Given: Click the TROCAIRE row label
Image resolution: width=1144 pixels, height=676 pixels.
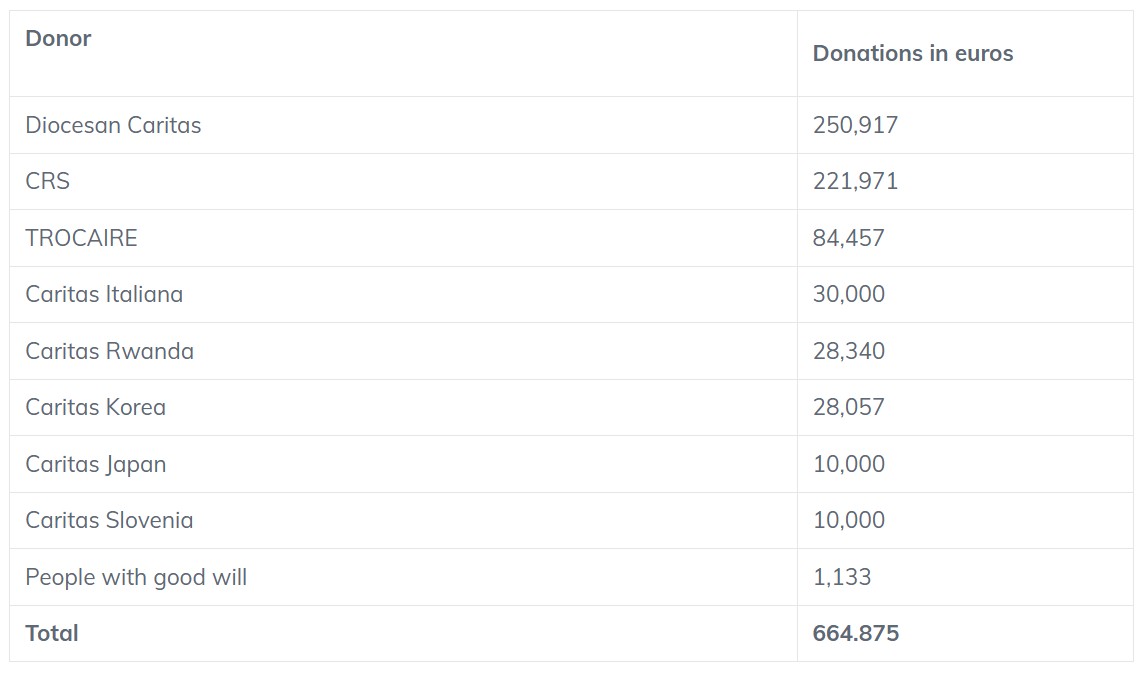Looking at the screenshot, I should click(x=81, y=238).
